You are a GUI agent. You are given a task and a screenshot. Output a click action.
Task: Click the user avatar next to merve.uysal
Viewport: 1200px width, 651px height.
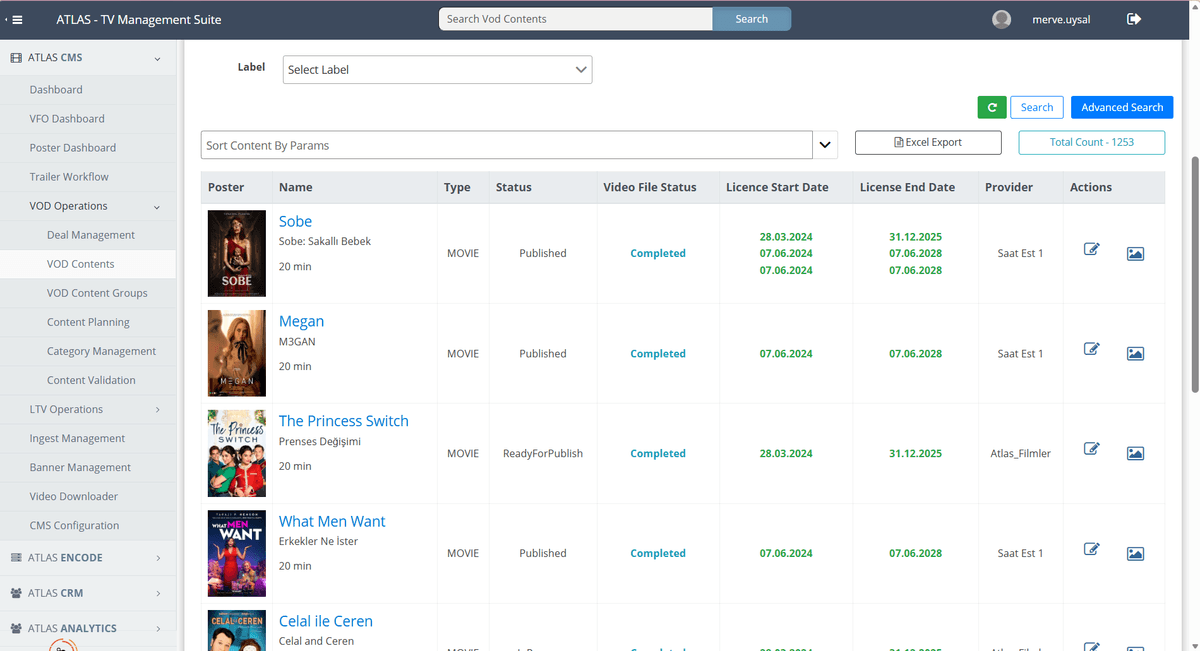point(1001,19)
